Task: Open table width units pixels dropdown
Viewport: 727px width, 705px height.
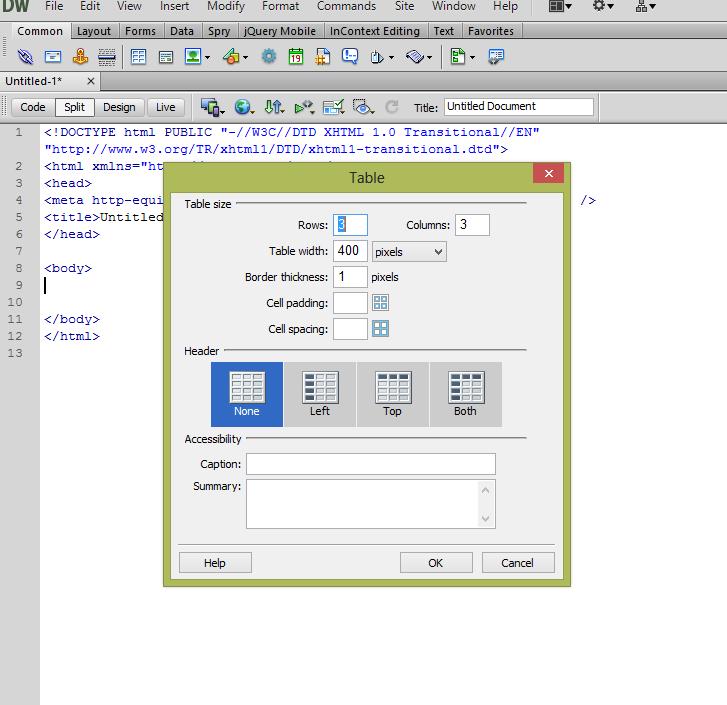Action: coord(409,252)
